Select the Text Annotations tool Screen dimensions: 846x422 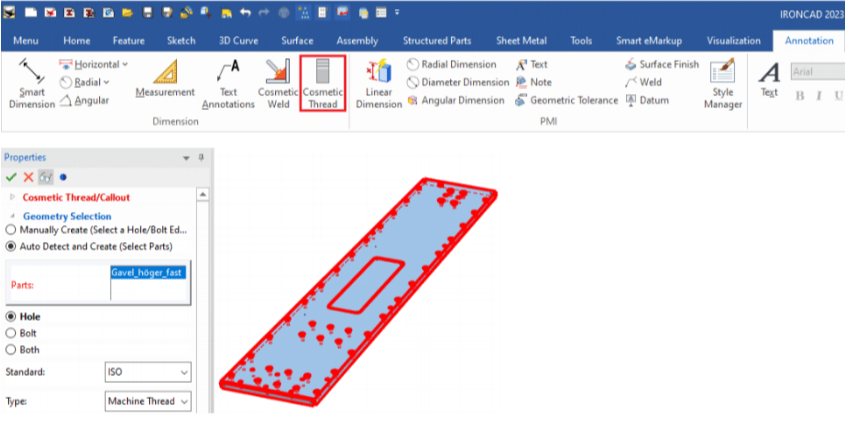228,84
